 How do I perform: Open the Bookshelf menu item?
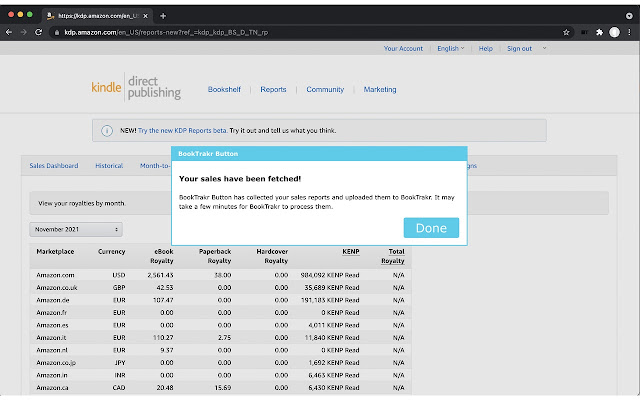[224, 89]
